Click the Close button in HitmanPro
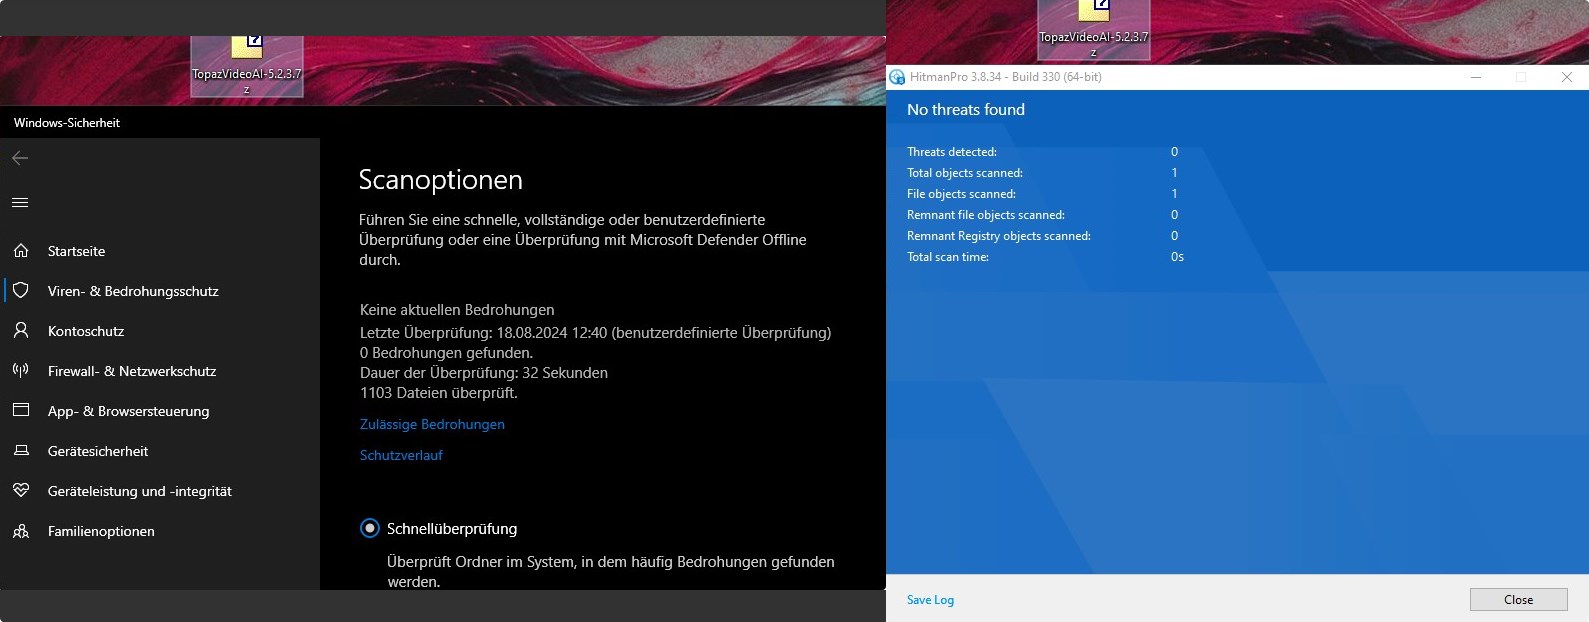Viewport: 1589px width, 622px height. tap(1518, 600)
